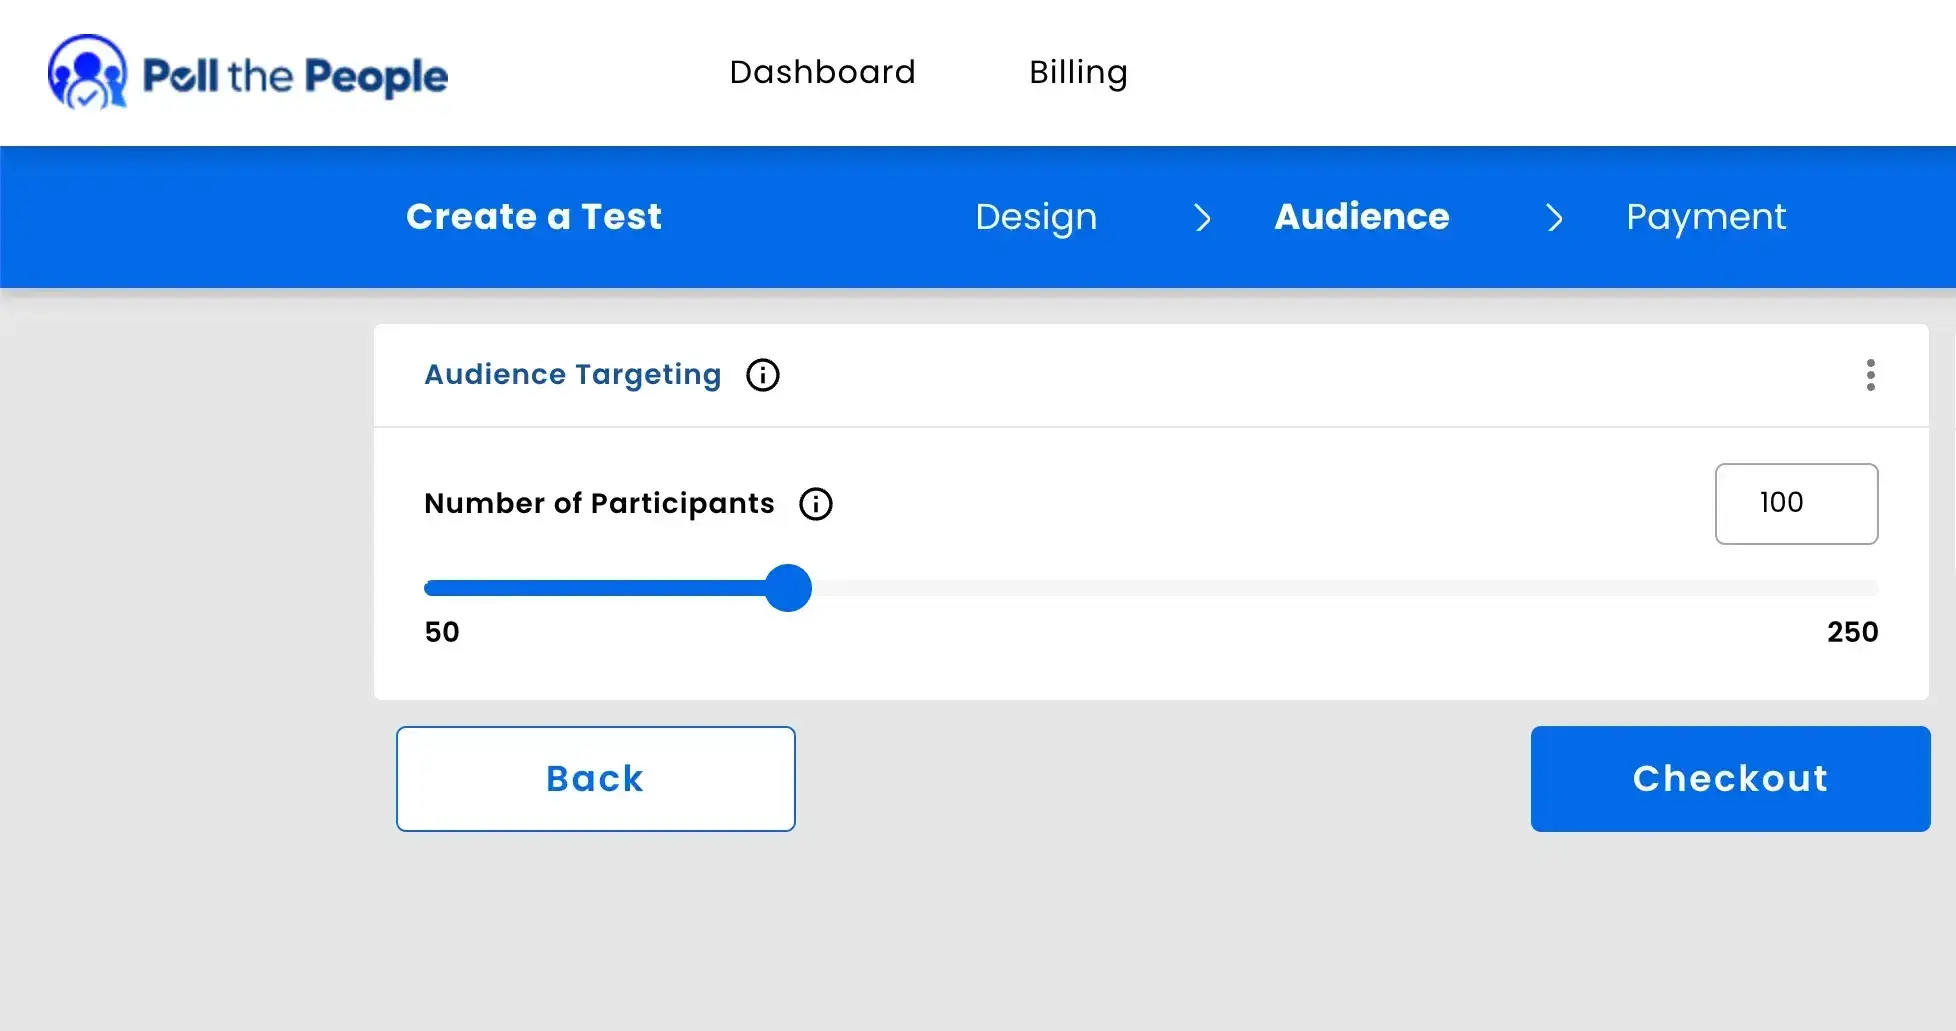
Task: Click the Poll the People logo icon
Action: [87, 73]
